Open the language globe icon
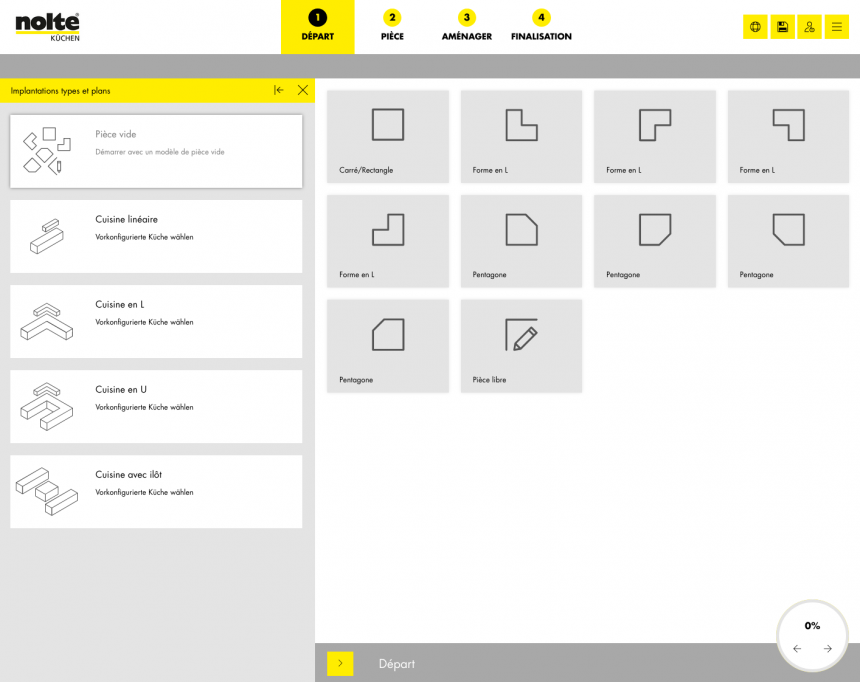 click(755, 27)
